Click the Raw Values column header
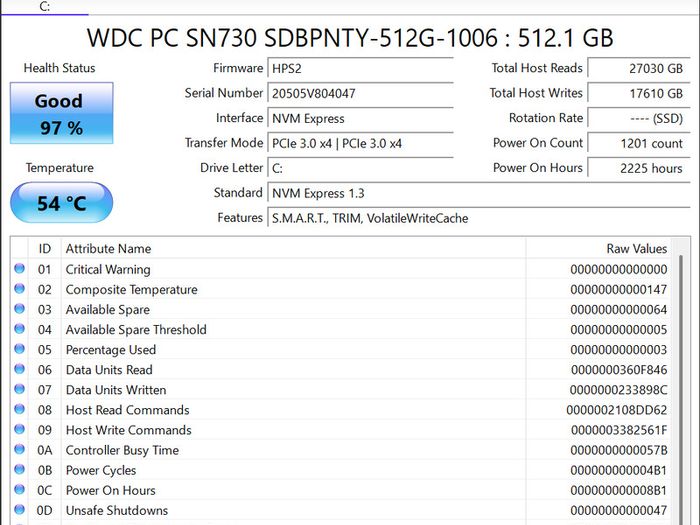The image size is (700, 525). pos(598,248)
